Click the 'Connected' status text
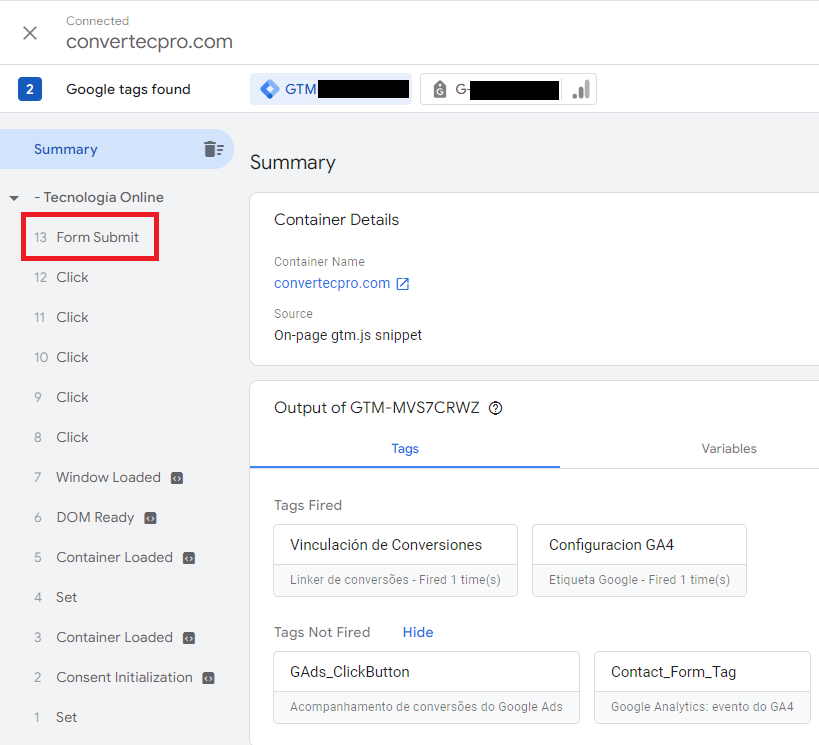Image resolution: width=819 pixels, height=745 pixels. 97,21
